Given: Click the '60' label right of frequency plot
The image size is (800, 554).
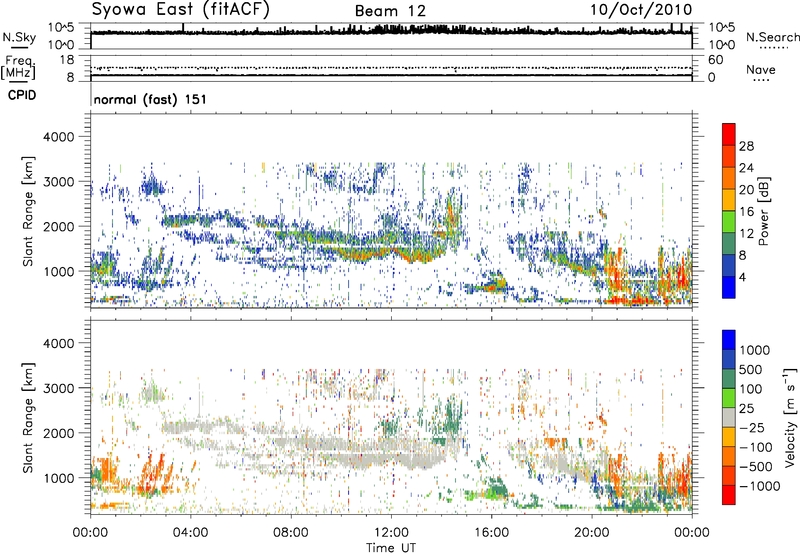Looking at the screenshot, I should pyautogui.click(x=715, y=60).
